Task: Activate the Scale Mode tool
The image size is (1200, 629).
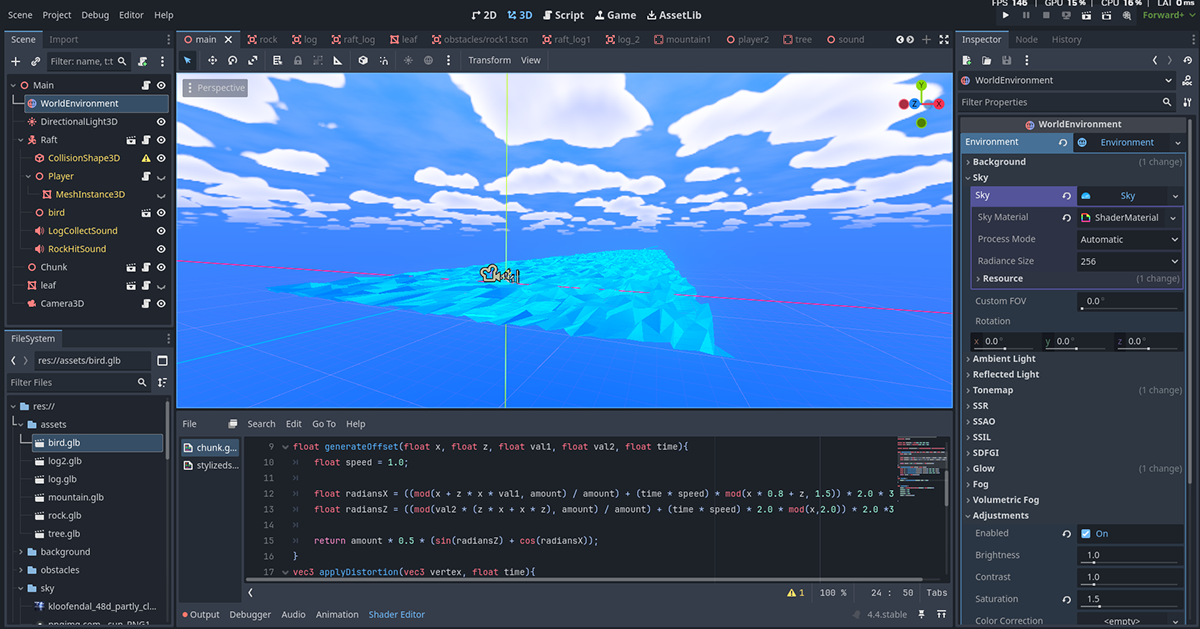Action: (253, 60)
